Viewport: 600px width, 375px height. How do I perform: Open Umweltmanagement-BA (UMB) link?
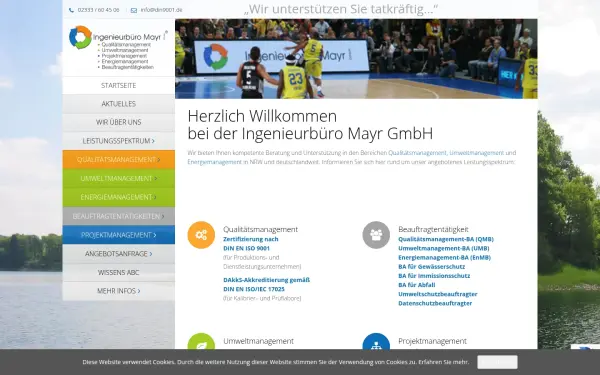point(443,248)
